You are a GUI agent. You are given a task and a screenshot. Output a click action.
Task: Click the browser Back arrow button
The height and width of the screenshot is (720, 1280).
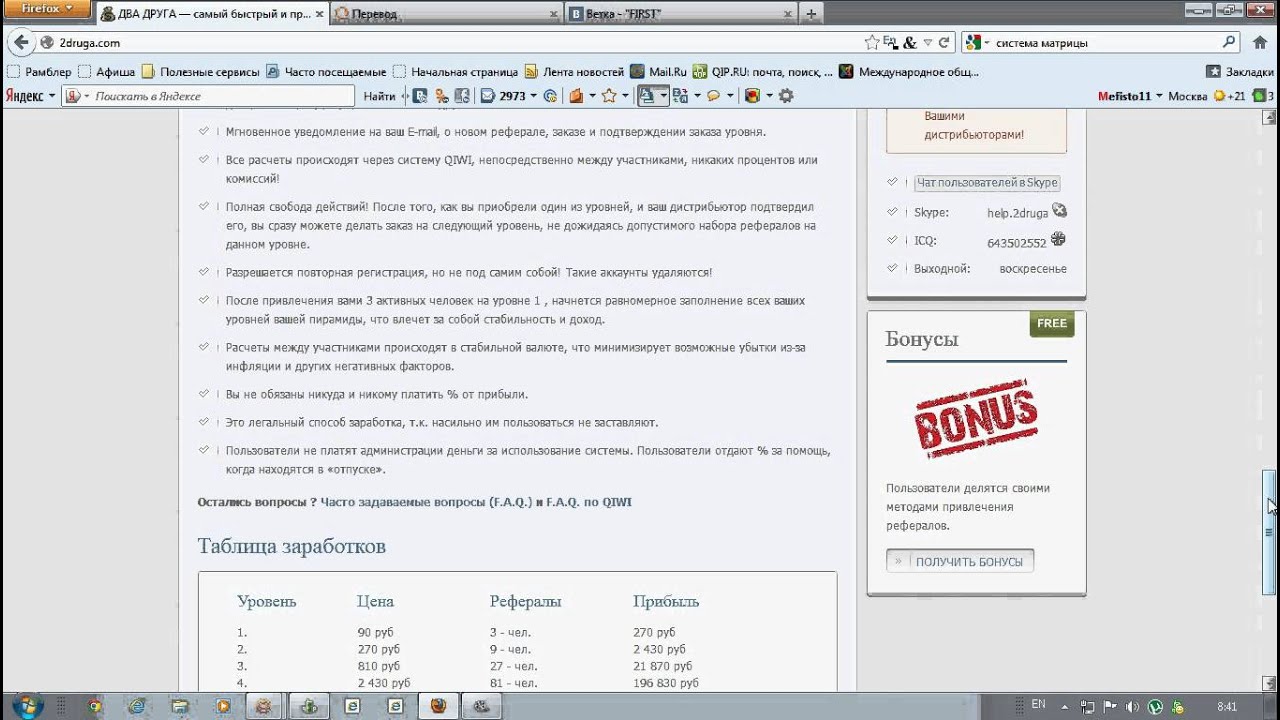19,43
